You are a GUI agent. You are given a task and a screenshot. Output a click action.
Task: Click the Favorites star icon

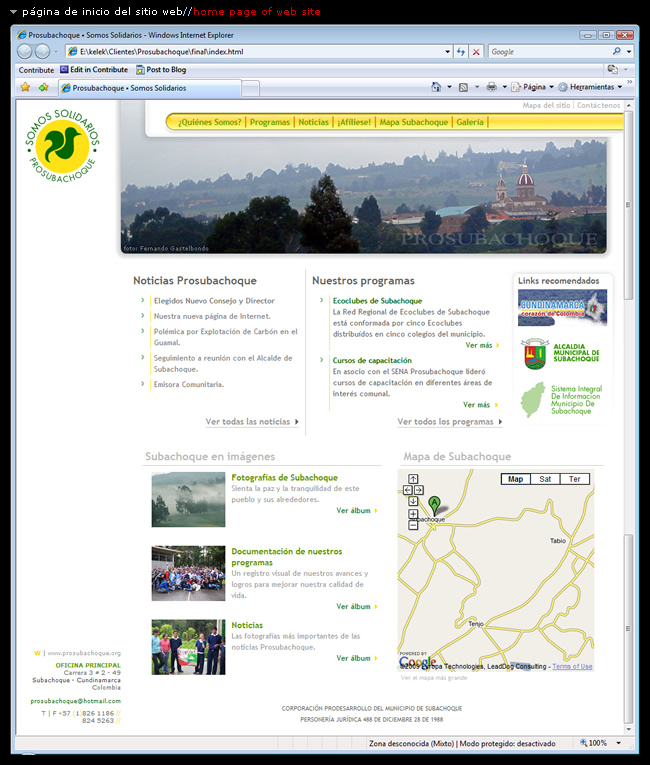point(25,87)
